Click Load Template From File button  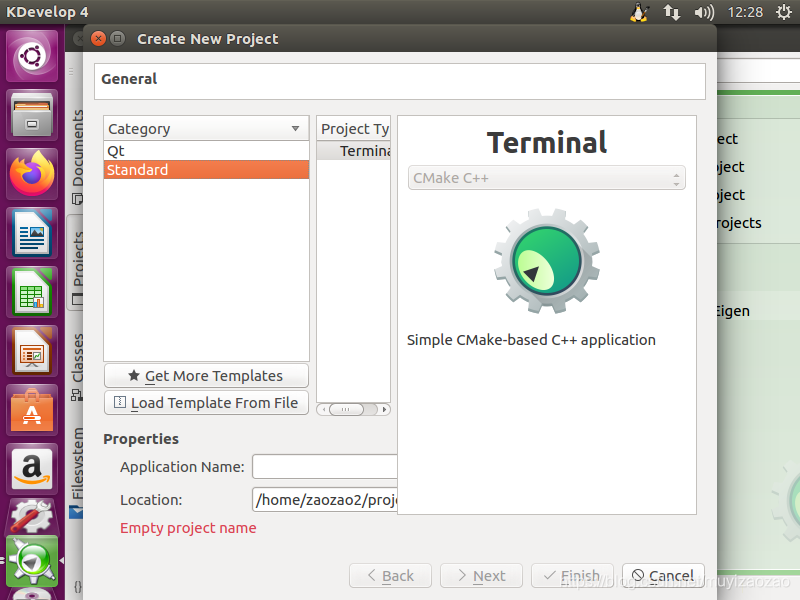(x=206, y=403)
